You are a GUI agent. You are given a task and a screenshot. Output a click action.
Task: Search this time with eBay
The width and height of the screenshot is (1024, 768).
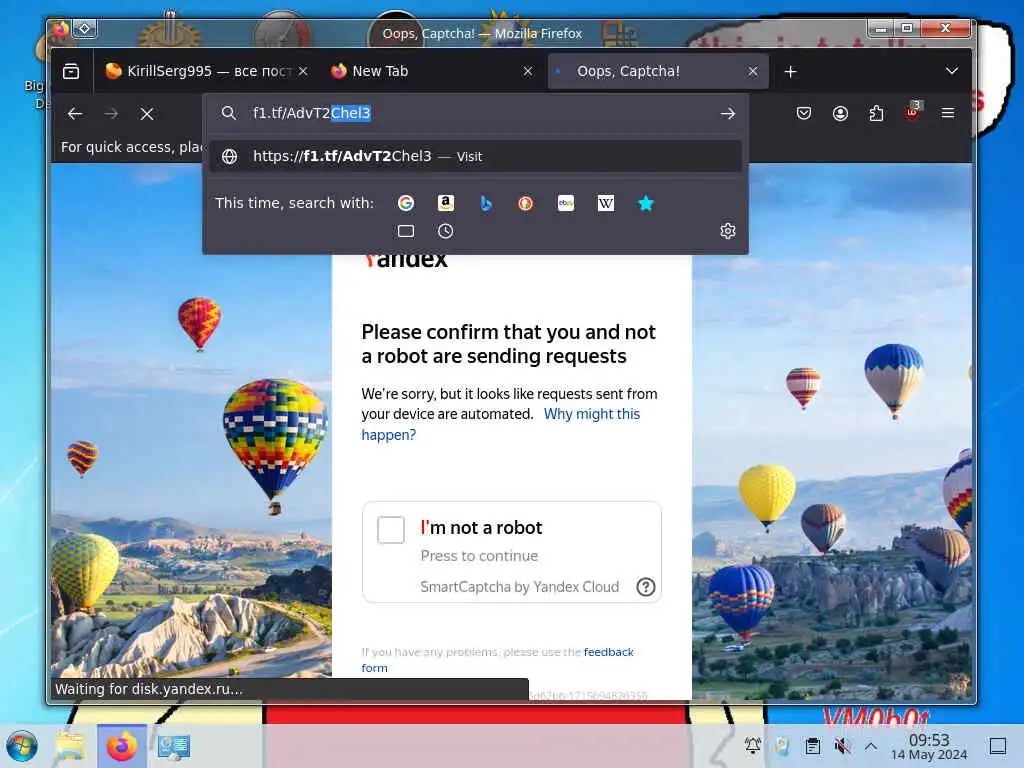[x=566, y=203]
